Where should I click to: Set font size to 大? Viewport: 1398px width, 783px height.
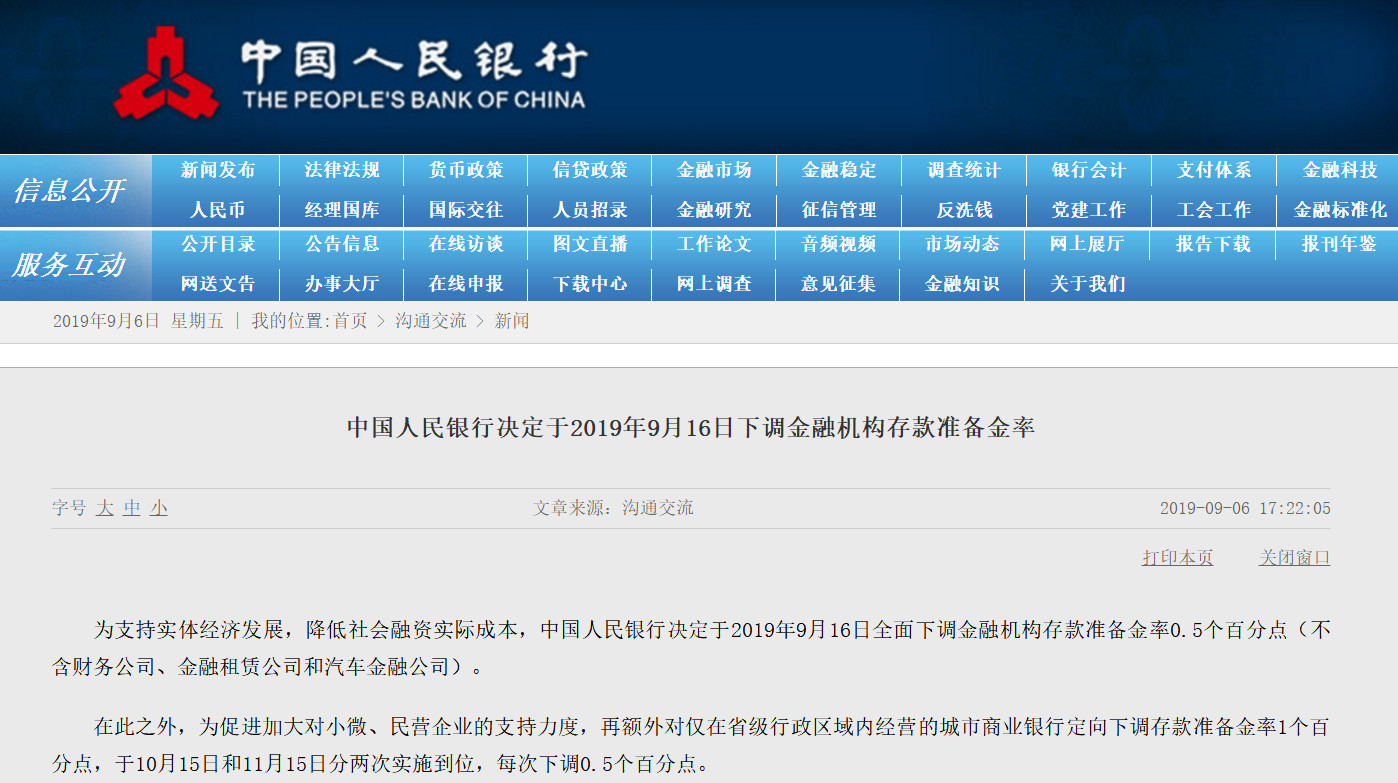pyautogui.click(x=105, y=508)
